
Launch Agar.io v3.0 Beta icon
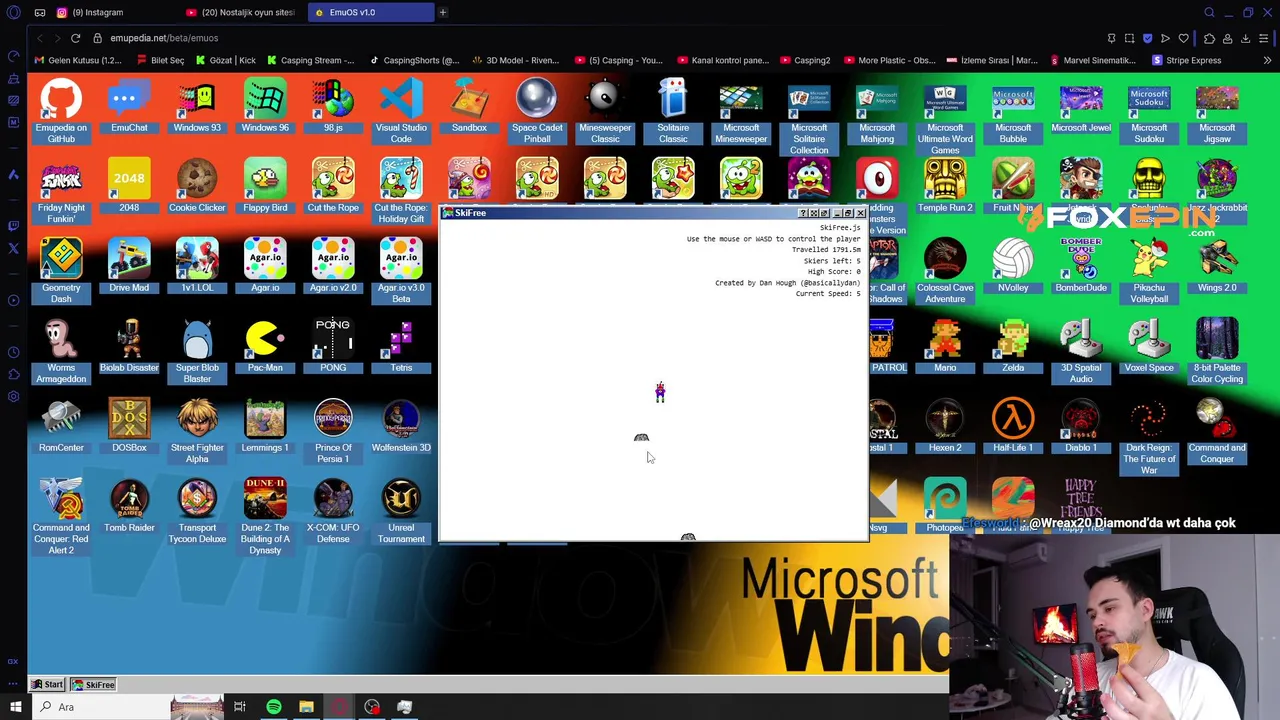401,271
